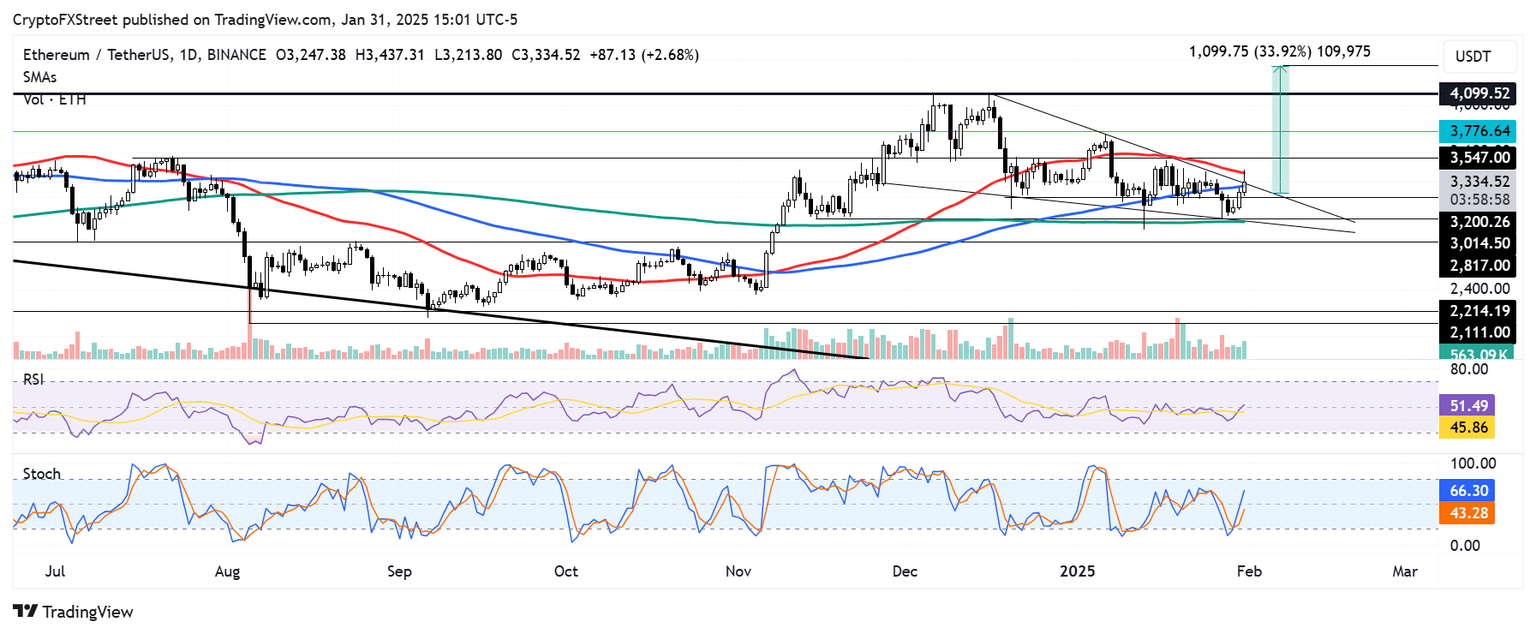Click the Mar label on time axis
This screenshot has height=634, width=1536.
pos(1406,572)
